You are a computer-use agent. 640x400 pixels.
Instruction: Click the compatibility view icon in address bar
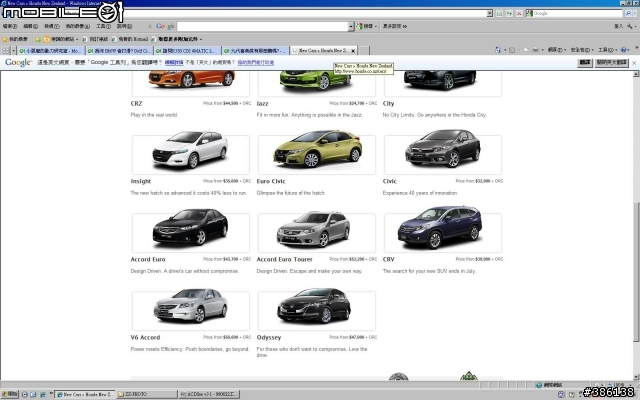pyautogui.click(x=500, y=13)
